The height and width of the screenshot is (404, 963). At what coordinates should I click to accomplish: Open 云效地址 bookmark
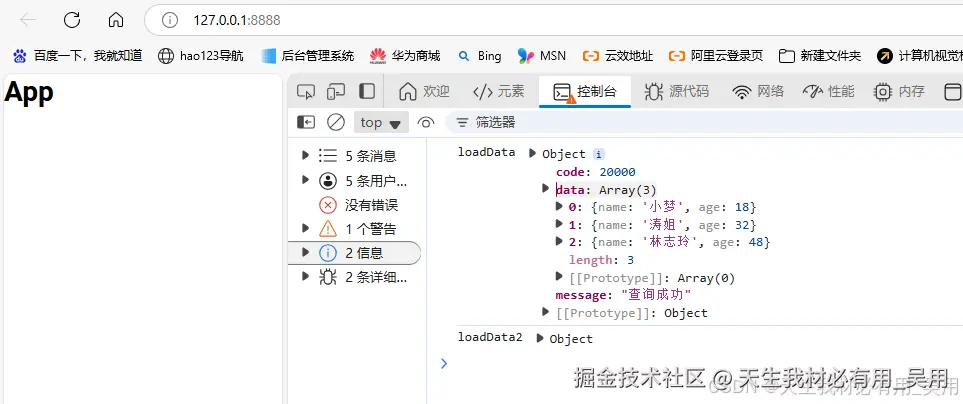pos(618,56)
